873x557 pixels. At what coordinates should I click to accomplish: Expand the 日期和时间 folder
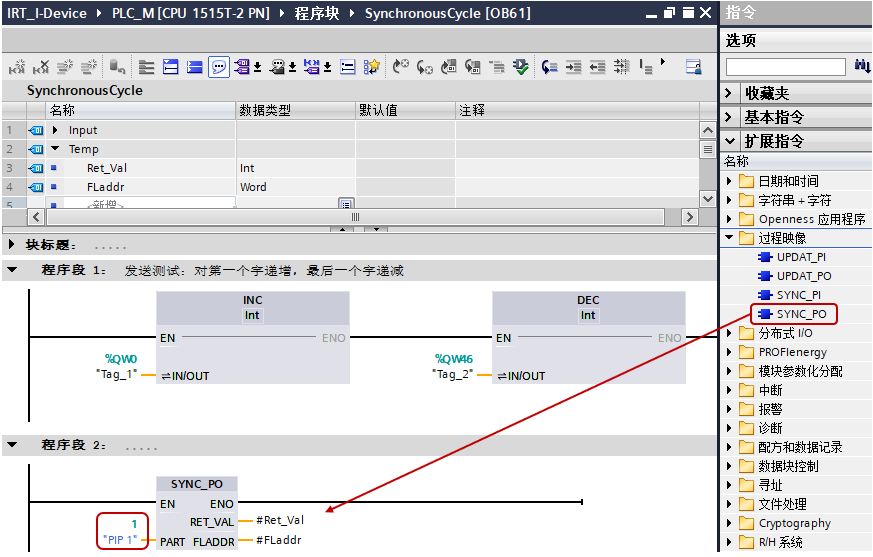pos(729,181)
